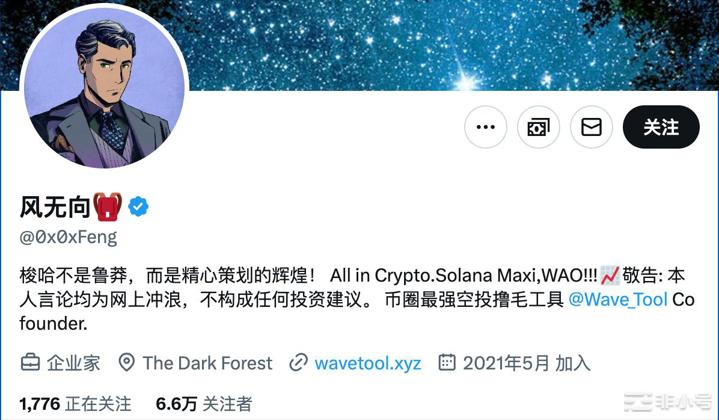
Task: Open direct message envelope icon
Action: (x=592, y=127)
